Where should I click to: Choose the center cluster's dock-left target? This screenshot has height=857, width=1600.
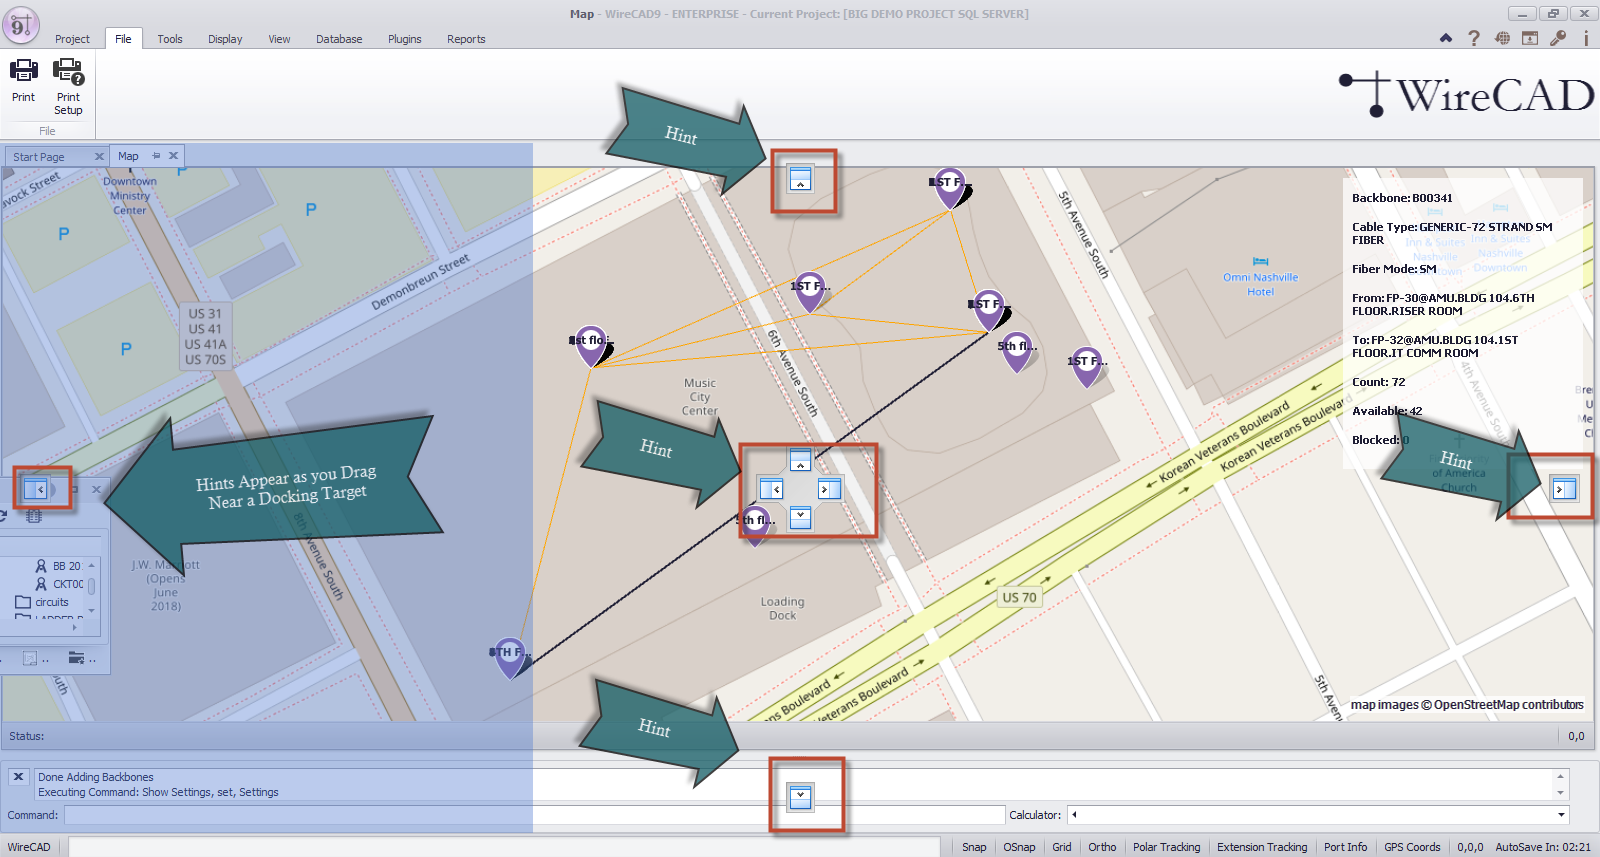coord(771,489)
